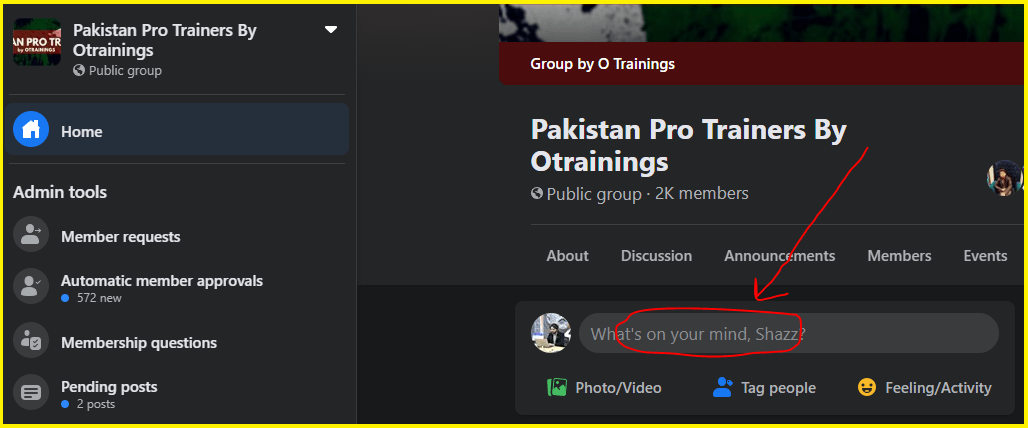Click the sidebar group title Pakistan Pro Trainers

pos(165,40)
